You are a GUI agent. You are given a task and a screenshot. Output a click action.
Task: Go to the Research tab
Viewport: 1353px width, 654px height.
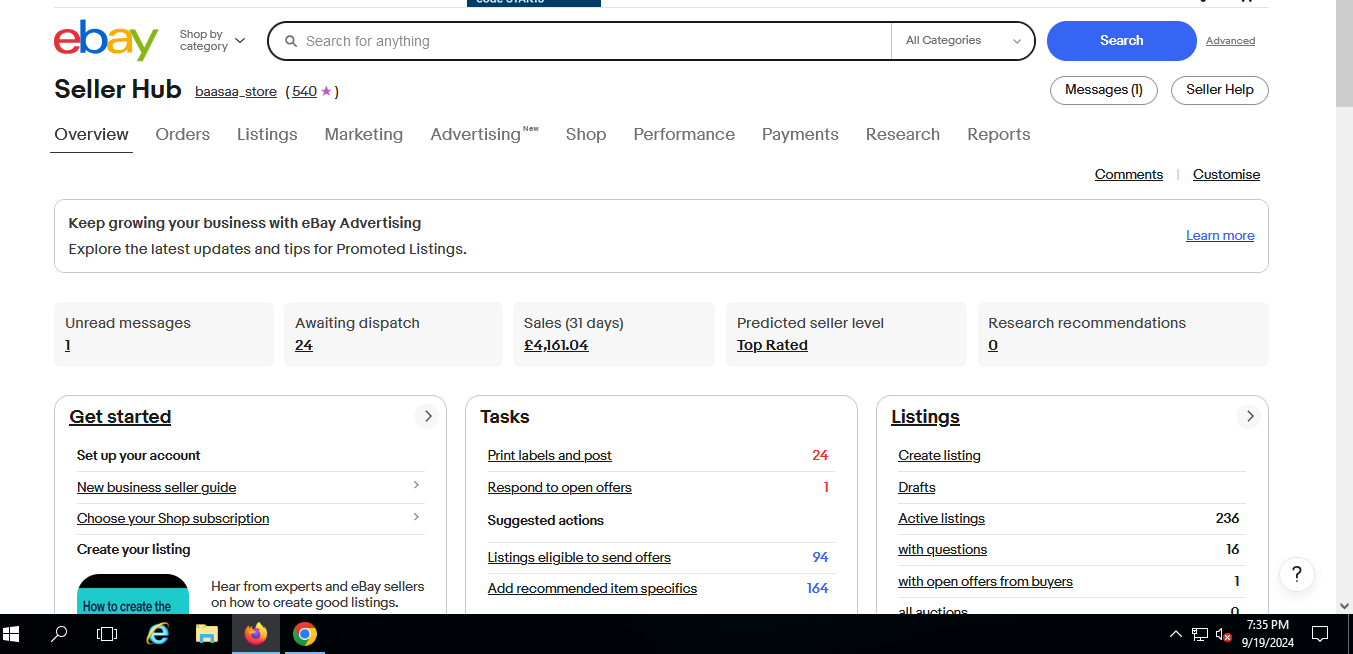(x=903, y=135)
